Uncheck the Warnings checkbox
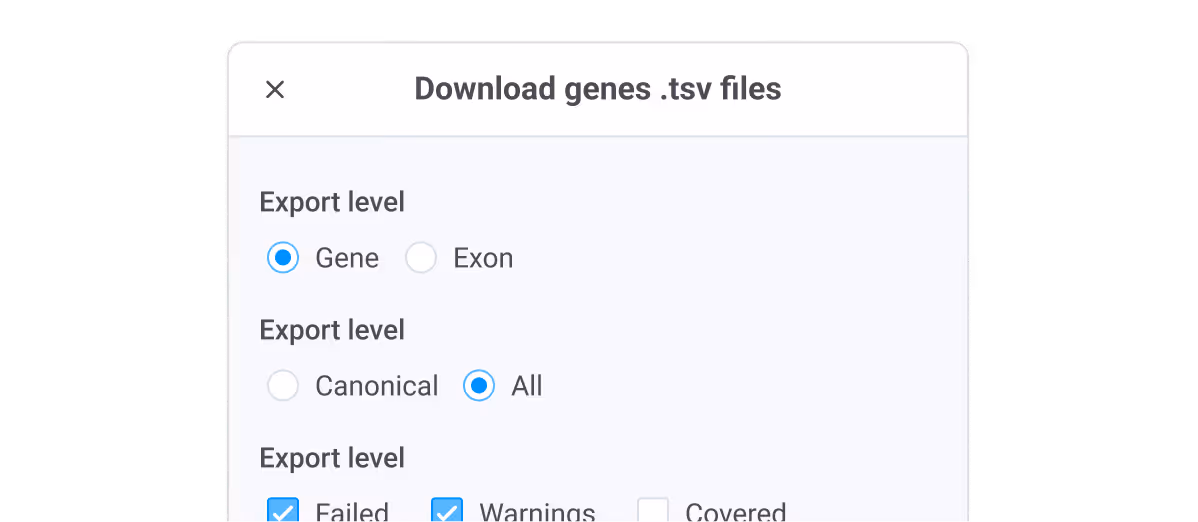 tap(447, 510)
